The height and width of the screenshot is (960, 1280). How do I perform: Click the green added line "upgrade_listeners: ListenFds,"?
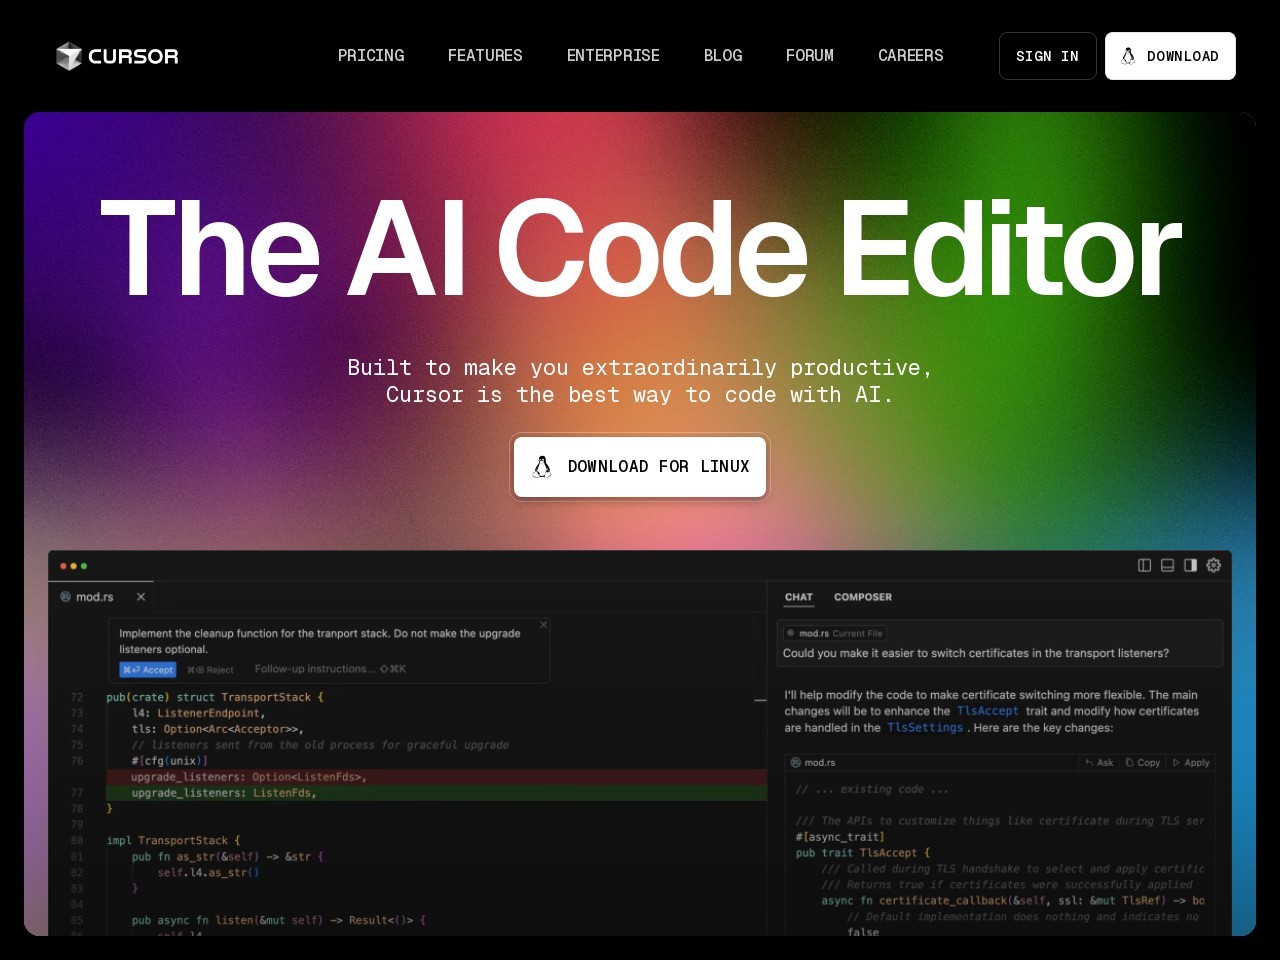pyautogui.click(x=224, y=793)
